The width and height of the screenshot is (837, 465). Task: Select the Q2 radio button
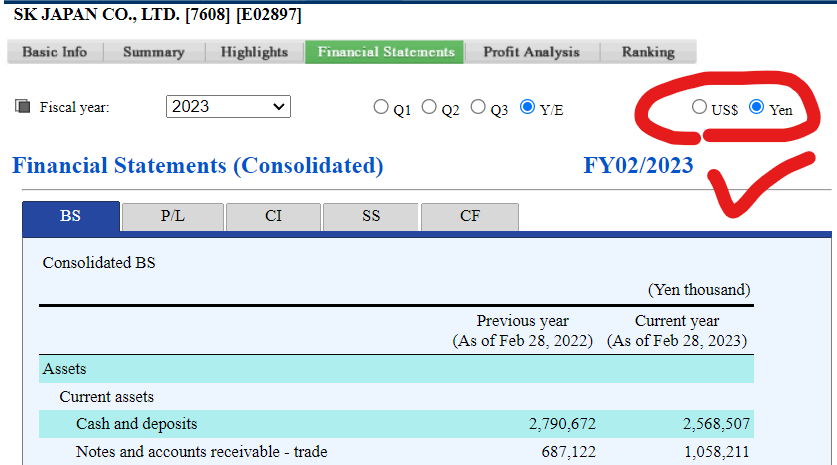tap(429, 107)
